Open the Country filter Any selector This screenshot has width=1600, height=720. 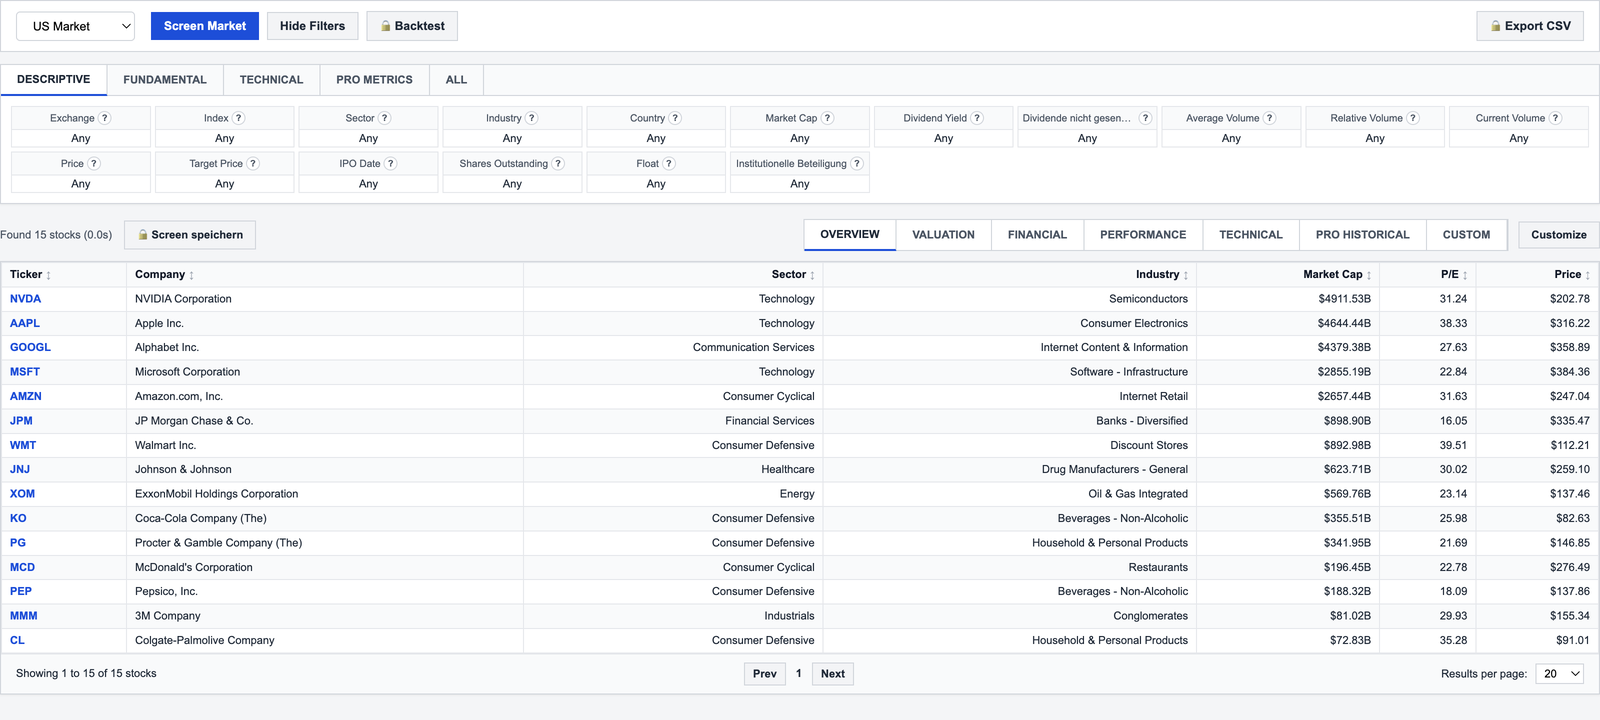click(x=656, y=139)
